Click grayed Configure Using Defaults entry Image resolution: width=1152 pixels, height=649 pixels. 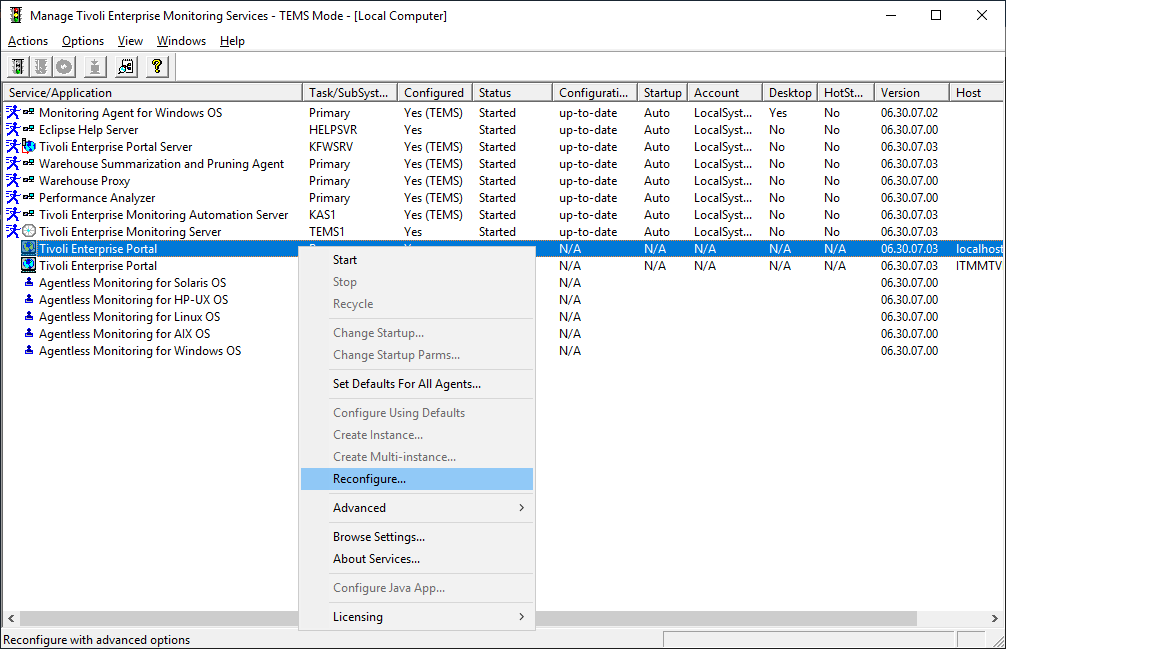(x=417, y=413)
